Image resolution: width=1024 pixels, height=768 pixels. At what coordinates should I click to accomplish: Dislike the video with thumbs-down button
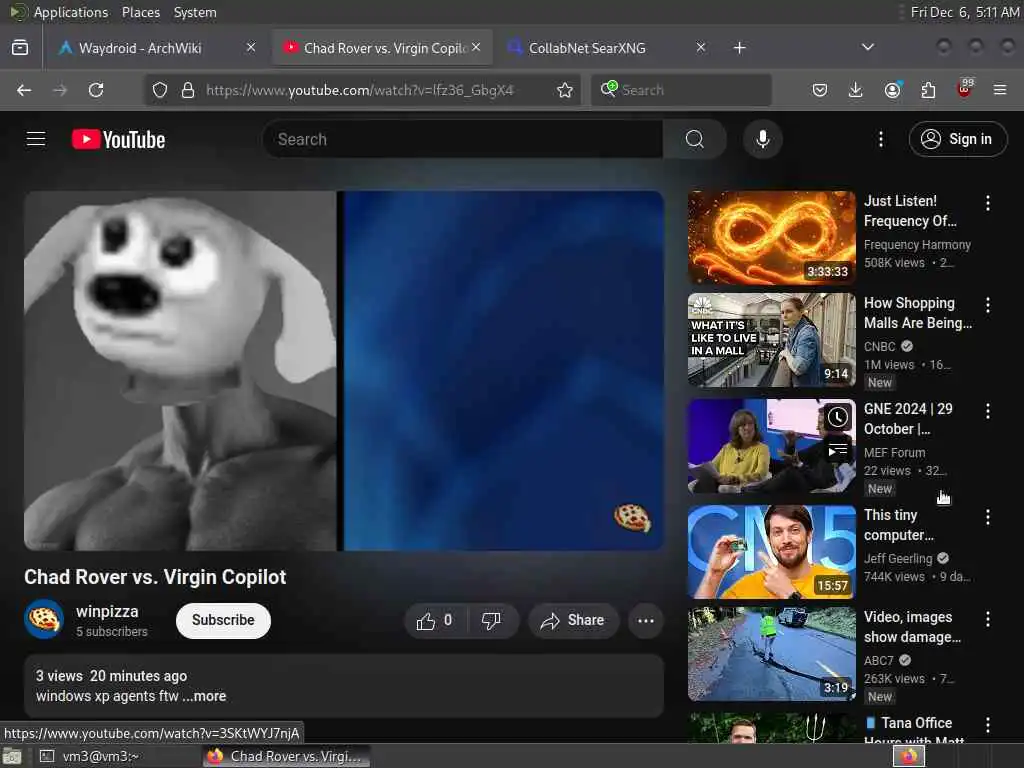492,620
